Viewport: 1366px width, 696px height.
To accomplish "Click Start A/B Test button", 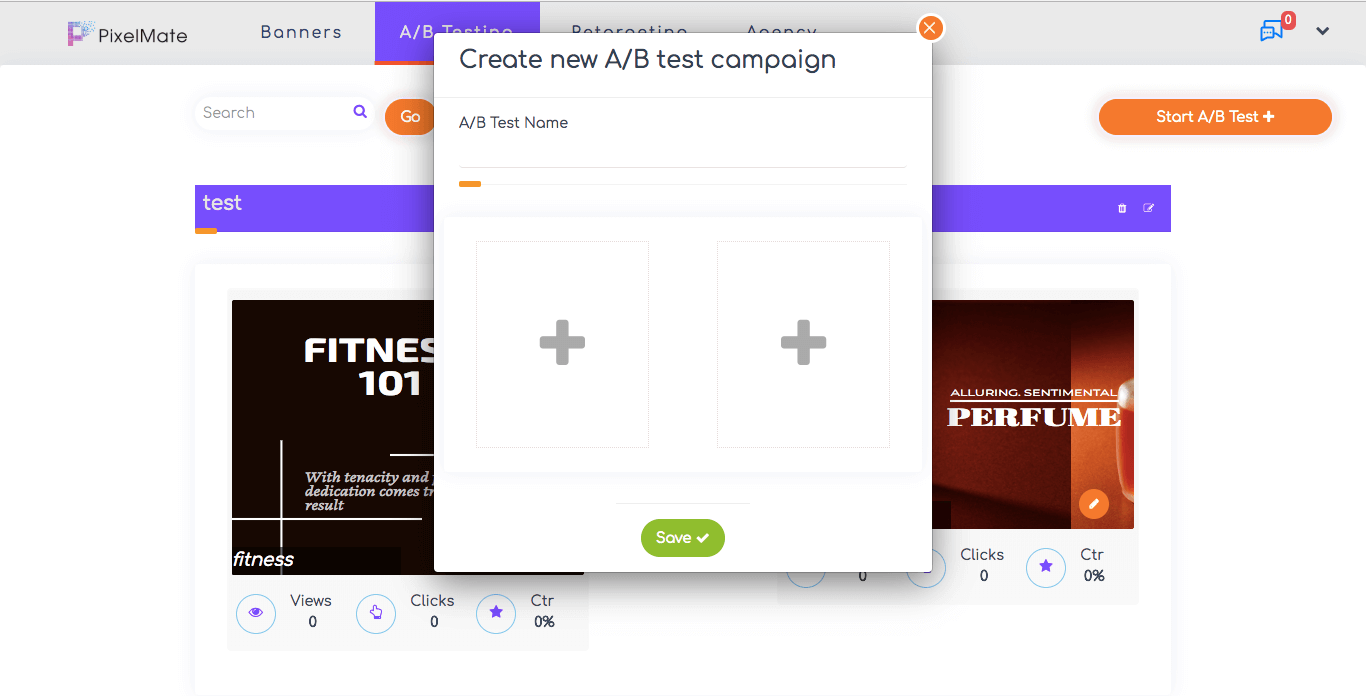I will click(x=1215, y=117).
